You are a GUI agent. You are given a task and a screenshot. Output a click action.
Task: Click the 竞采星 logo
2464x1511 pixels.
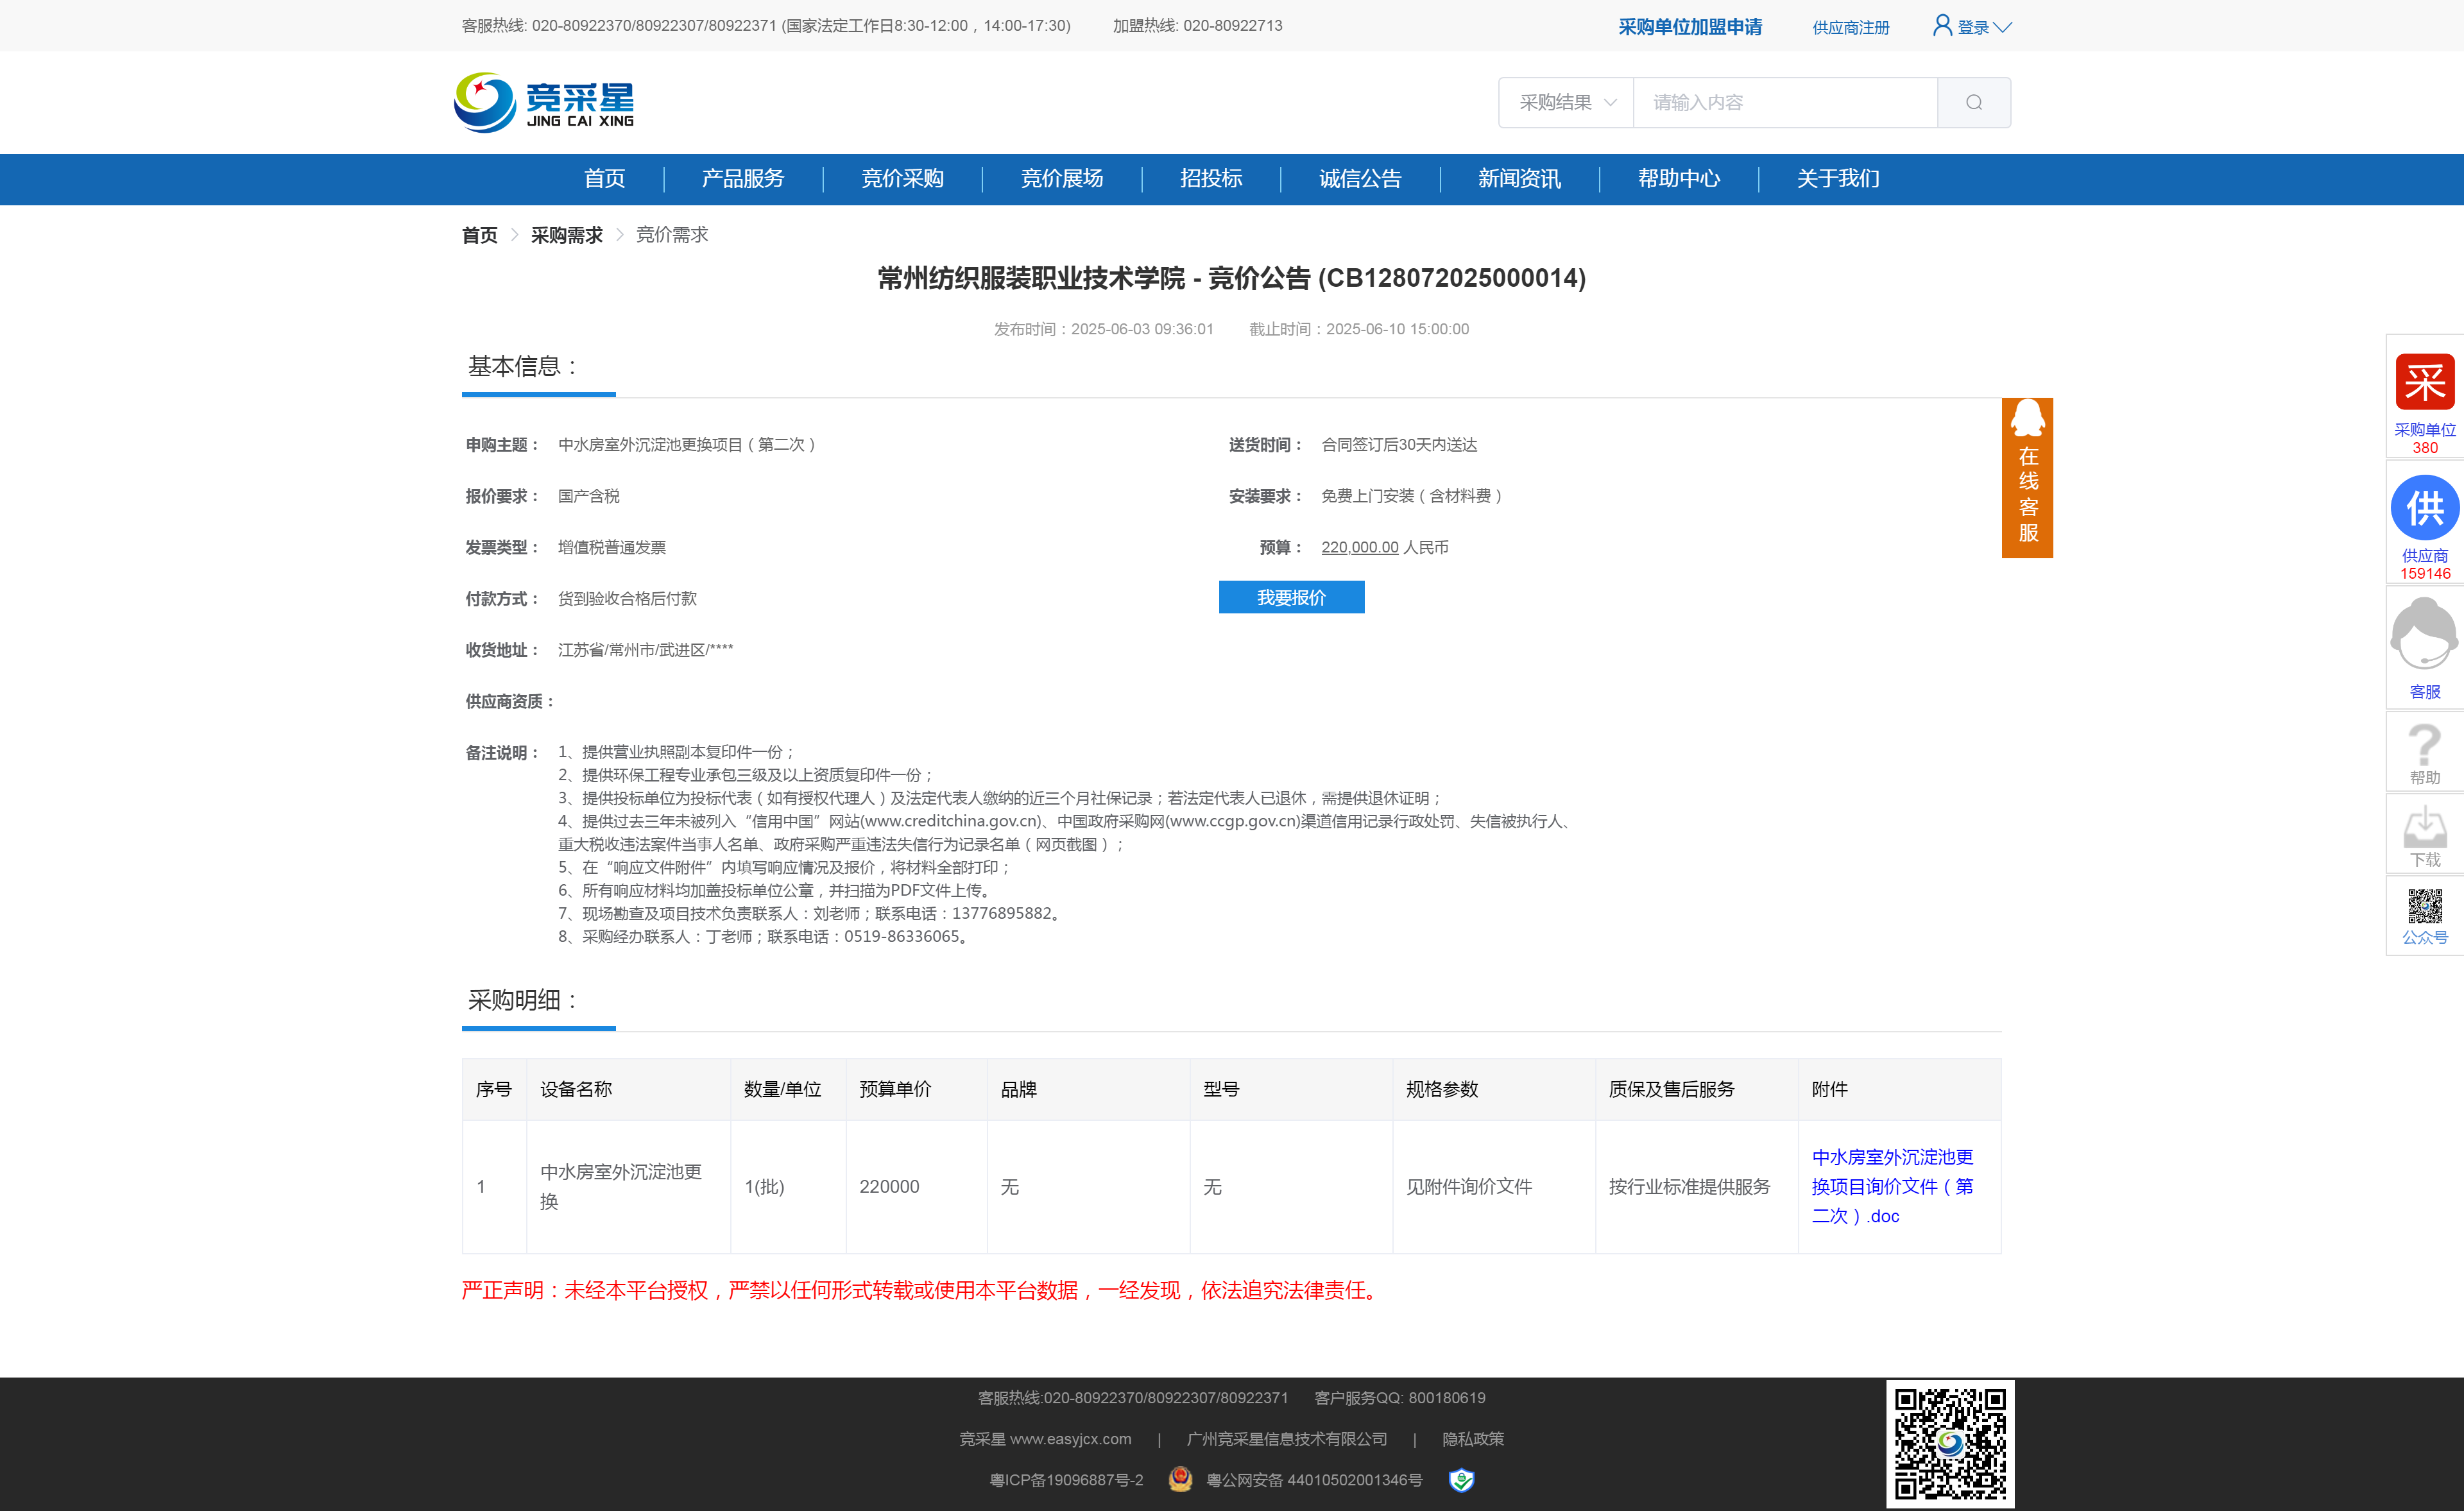544,102
